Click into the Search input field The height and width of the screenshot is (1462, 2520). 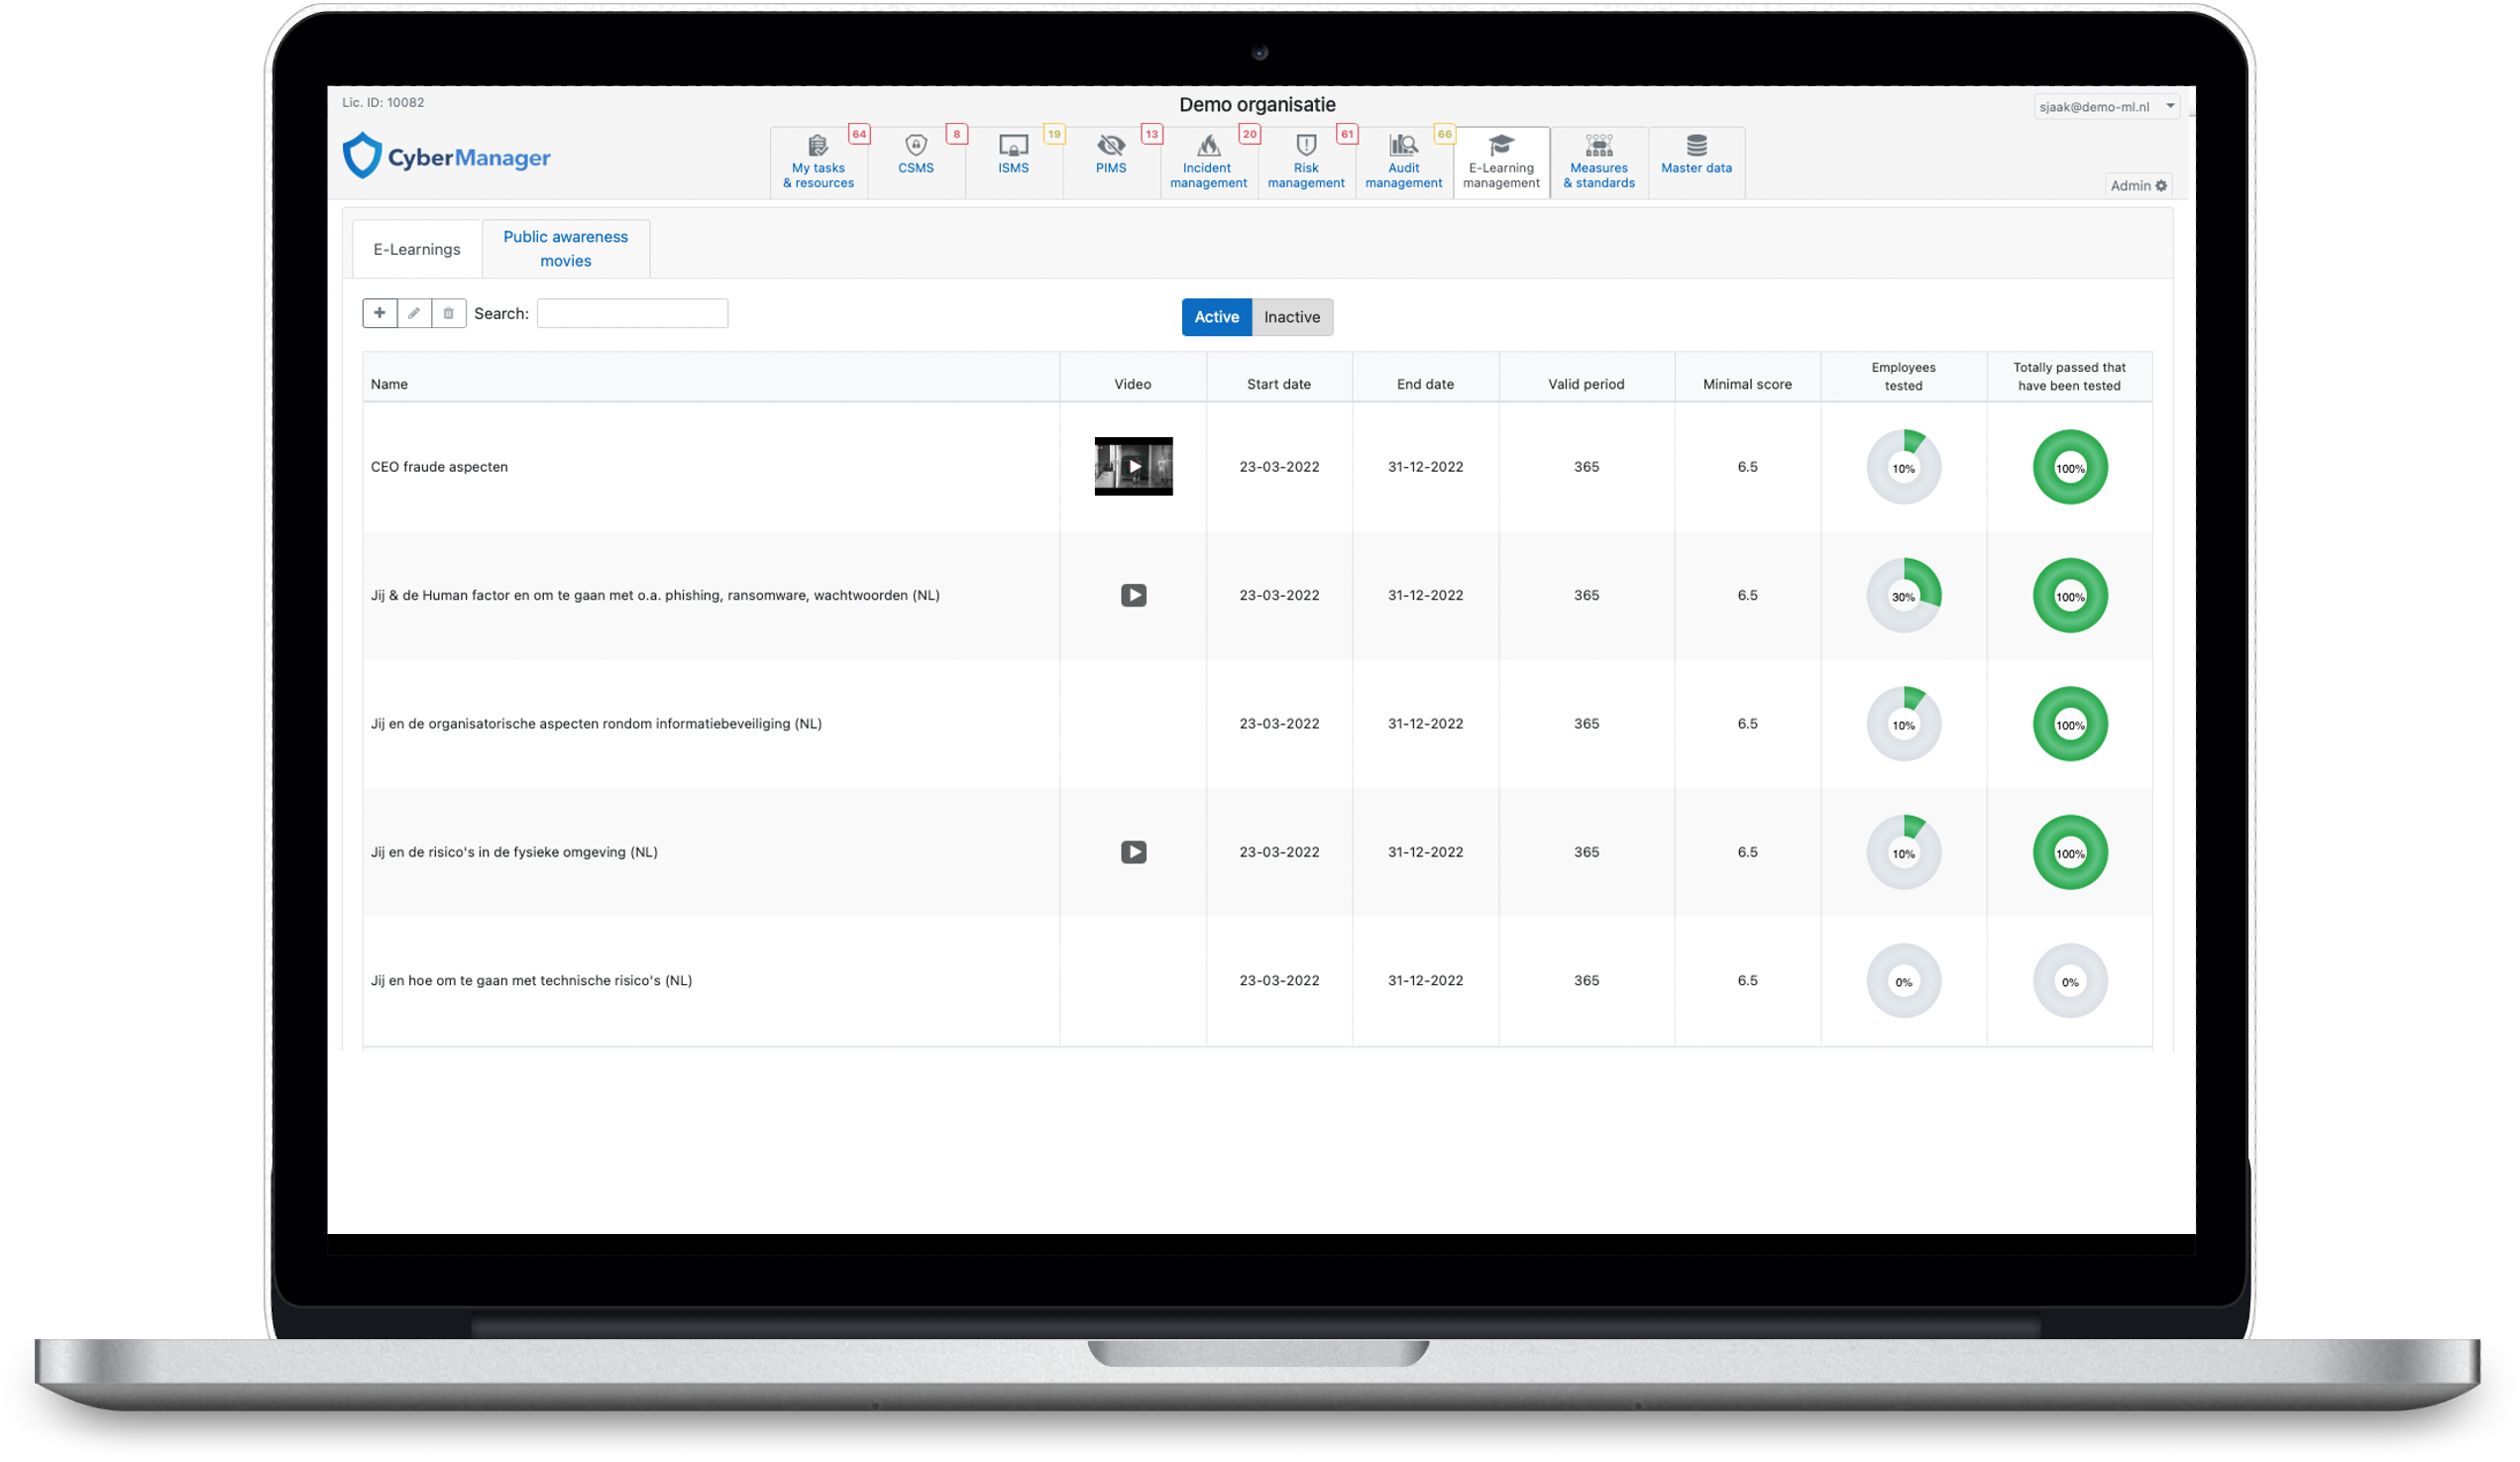click(x=632, y=313)
